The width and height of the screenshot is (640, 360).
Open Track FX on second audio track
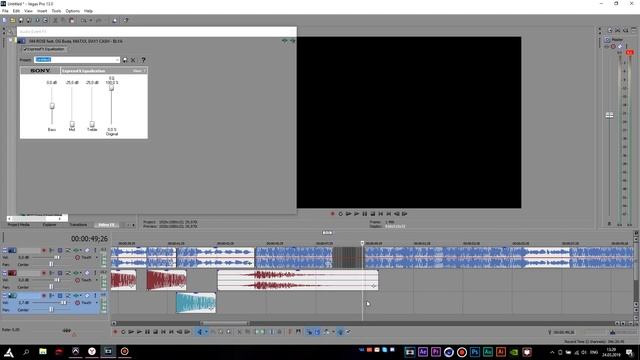tap(76, 273)
